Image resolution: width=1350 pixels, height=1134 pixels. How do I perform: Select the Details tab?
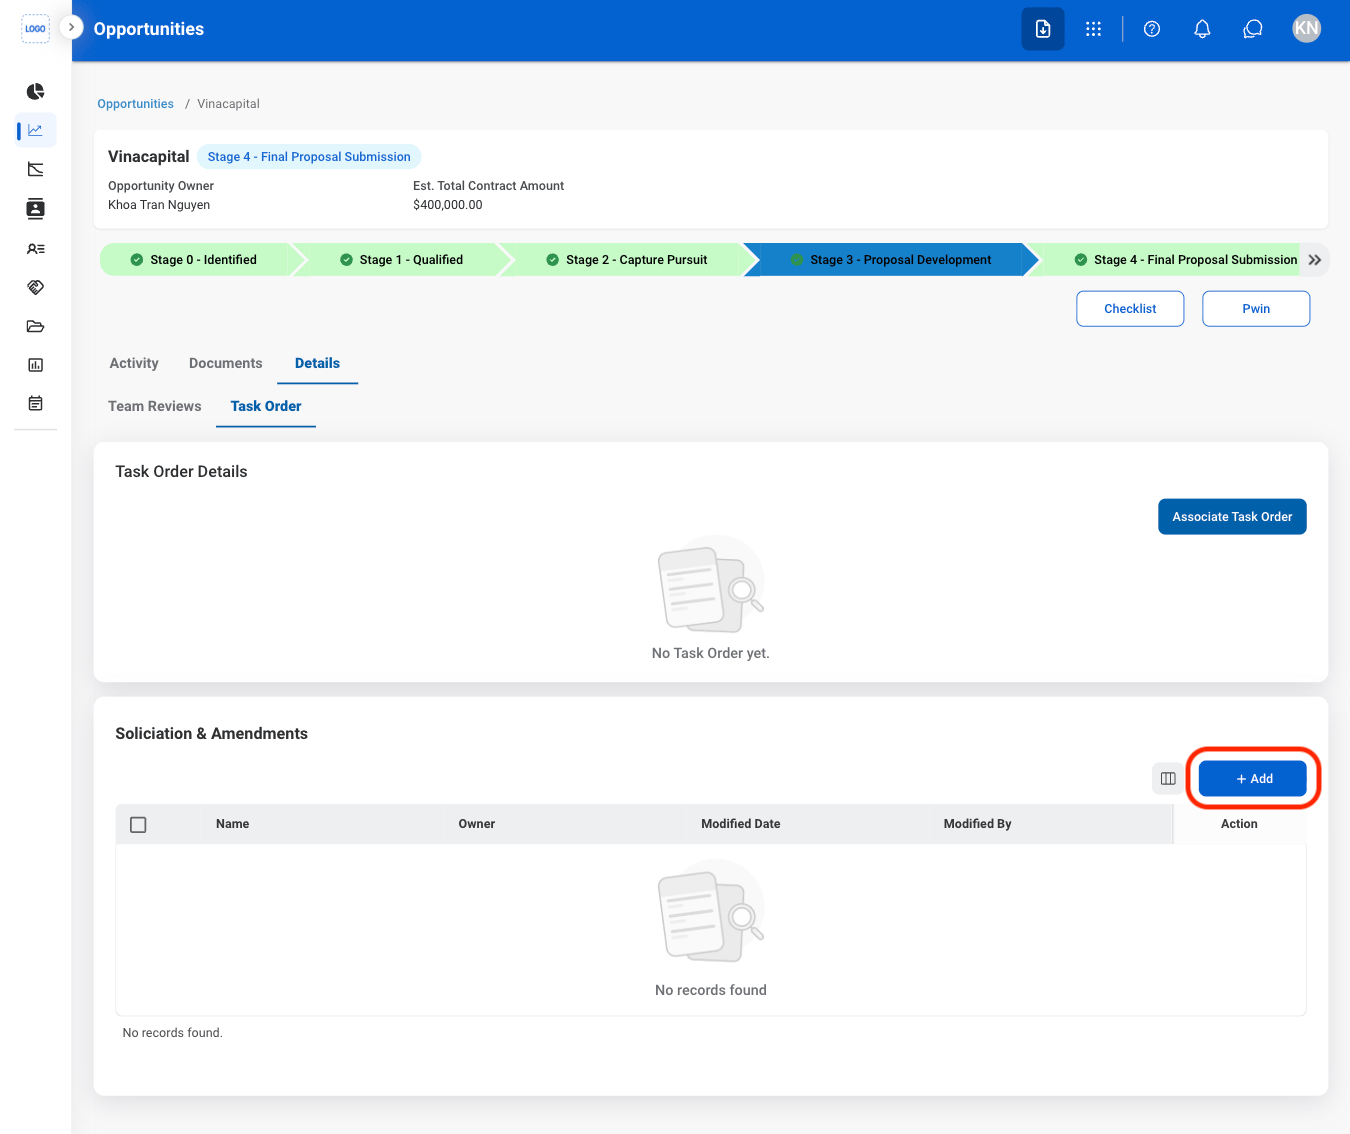pyautogui.click(x=317, y=364)
